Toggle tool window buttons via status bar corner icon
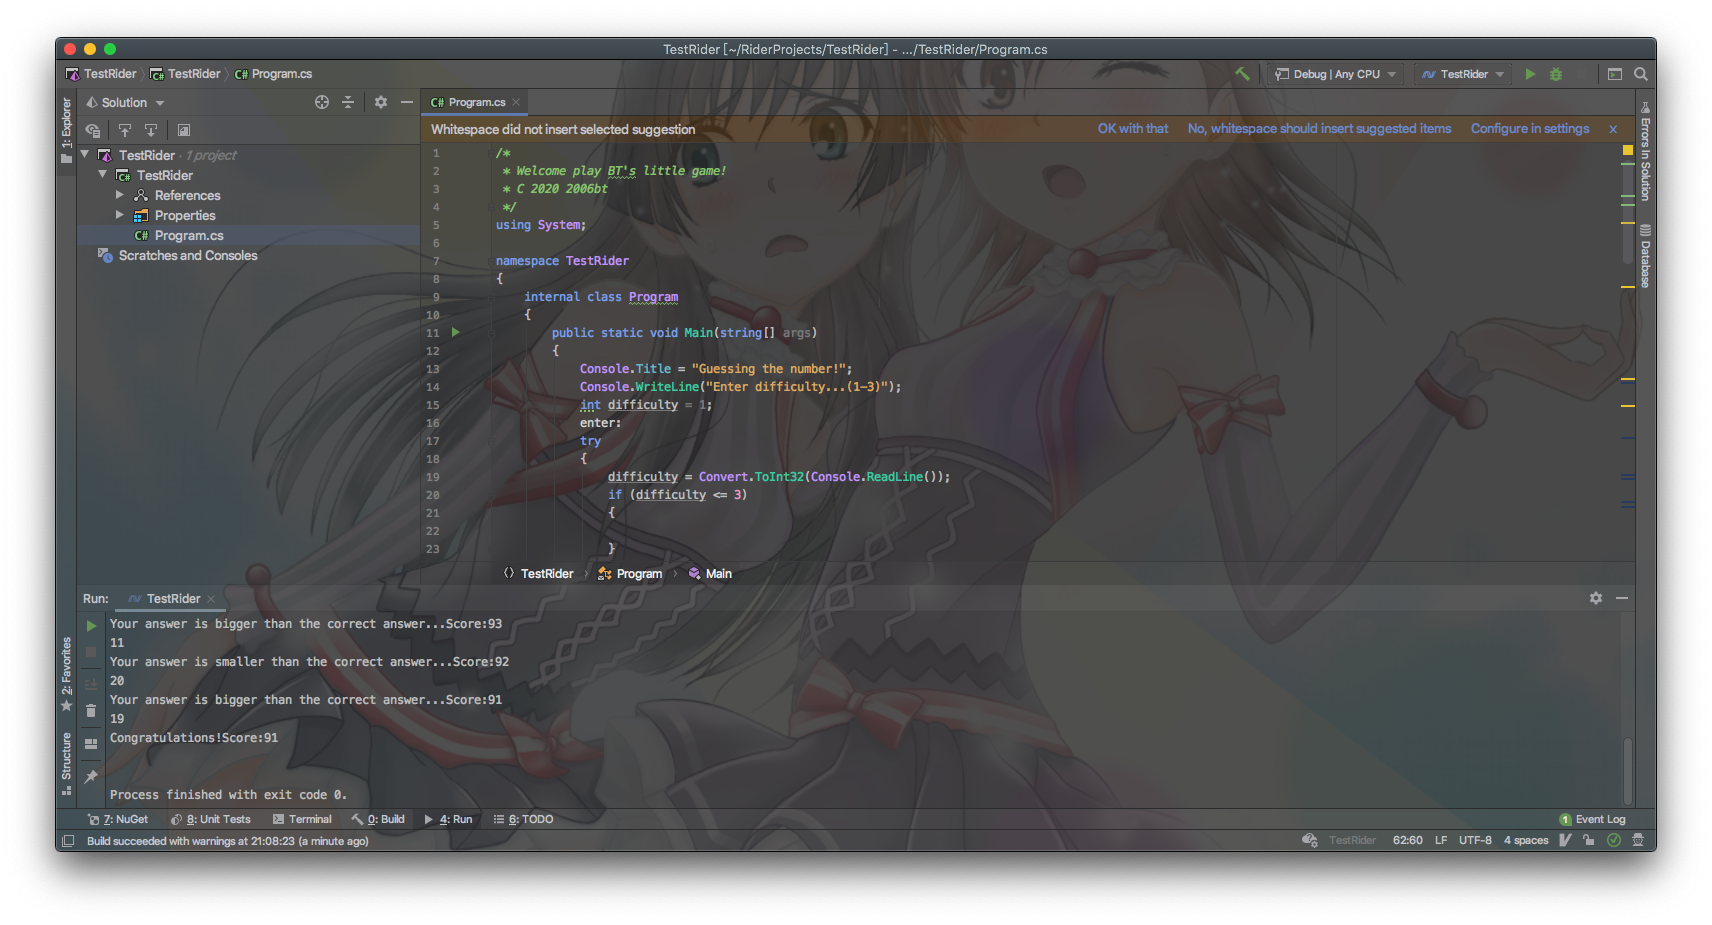This screenshot has width=1712, height=925. (x=68, y=841)
